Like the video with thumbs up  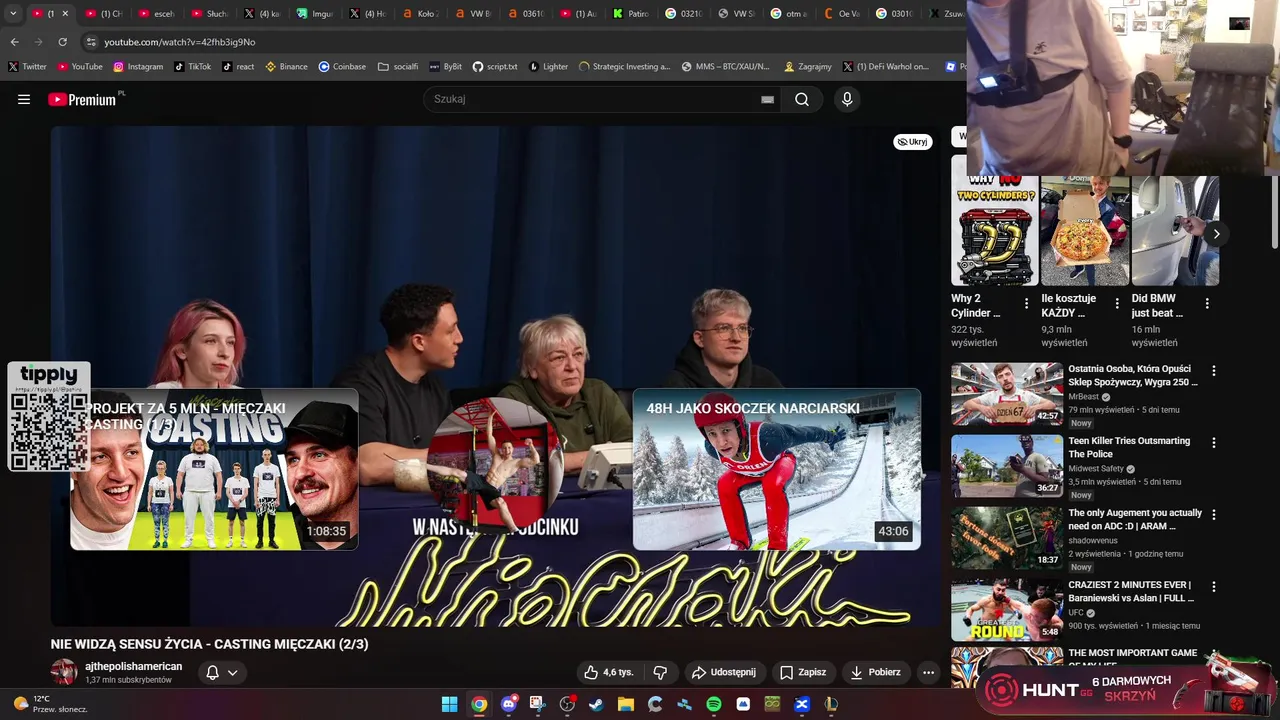(x=609, y=672)
